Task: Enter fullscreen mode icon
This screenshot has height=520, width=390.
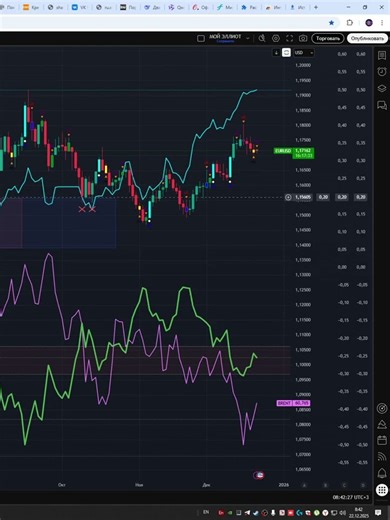Action: tap(289, 38)
